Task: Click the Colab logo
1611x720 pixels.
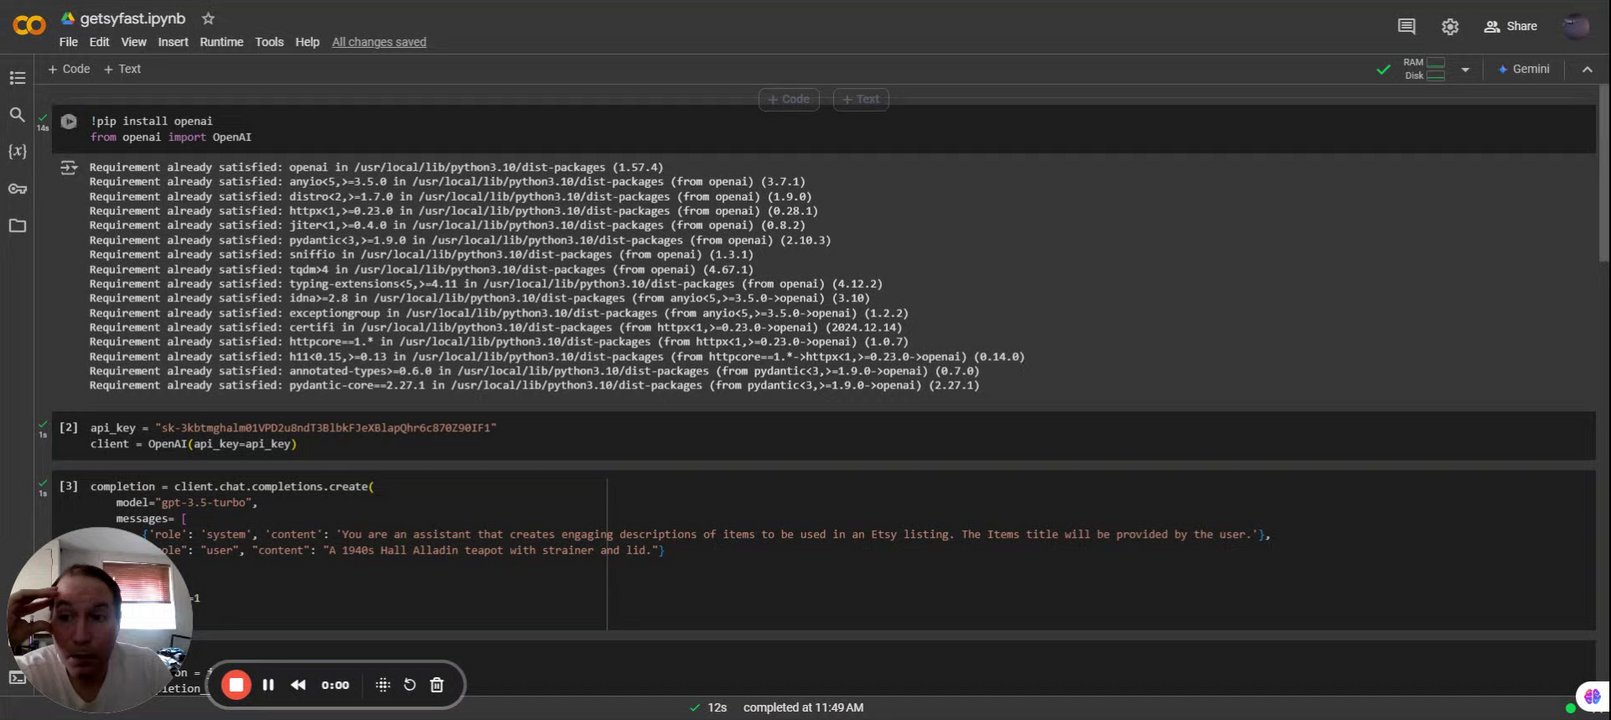Action: pyautogui.click(x=29, y=26)
